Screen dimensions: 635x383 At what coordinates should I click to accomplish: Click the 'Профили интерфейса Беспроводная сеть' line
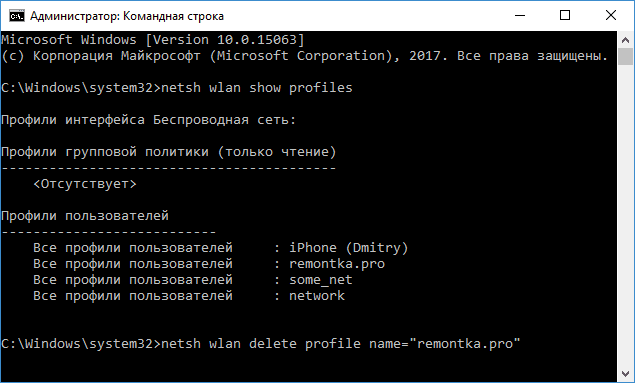pos(149,120)
